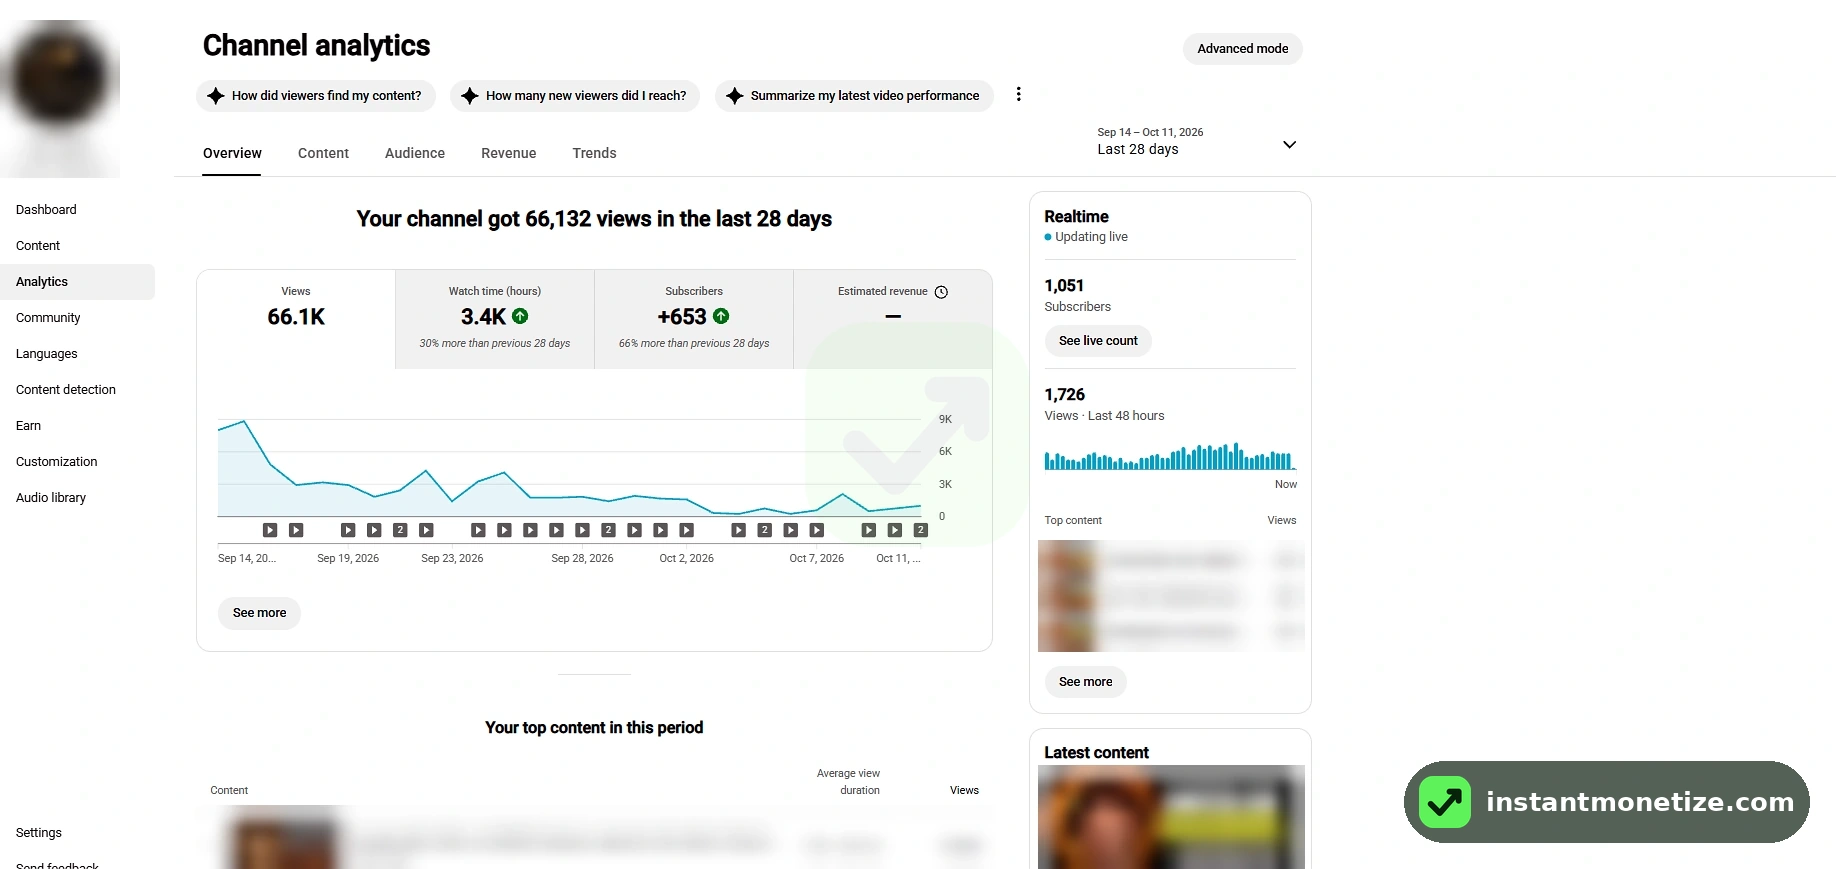
Task: Click the sparkle icon in 'Summarize my latest video' chip
Action: tap(734, 96)
